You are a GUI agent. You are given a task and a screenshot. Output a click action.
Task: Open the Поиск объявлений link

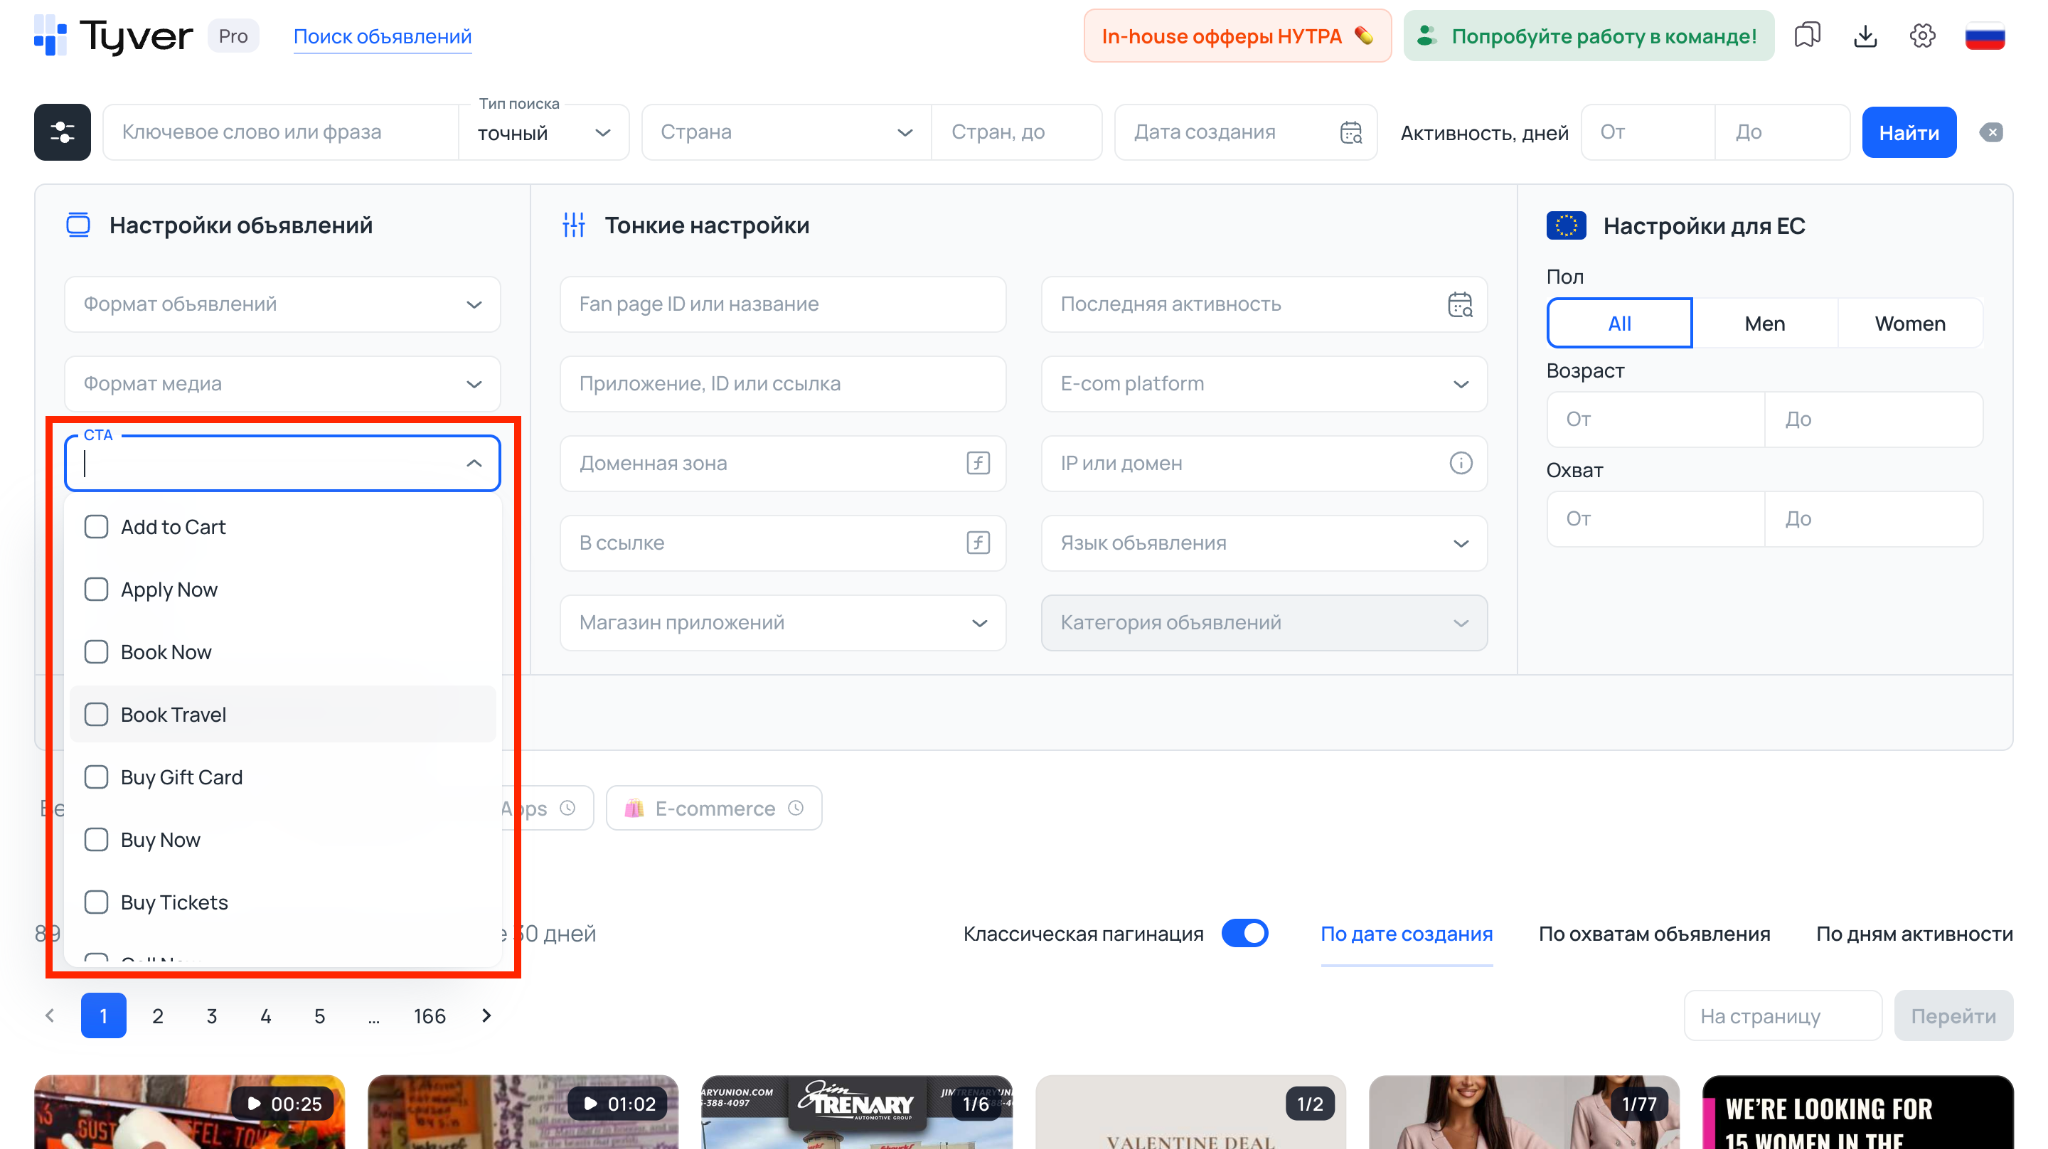click(382, 36)
